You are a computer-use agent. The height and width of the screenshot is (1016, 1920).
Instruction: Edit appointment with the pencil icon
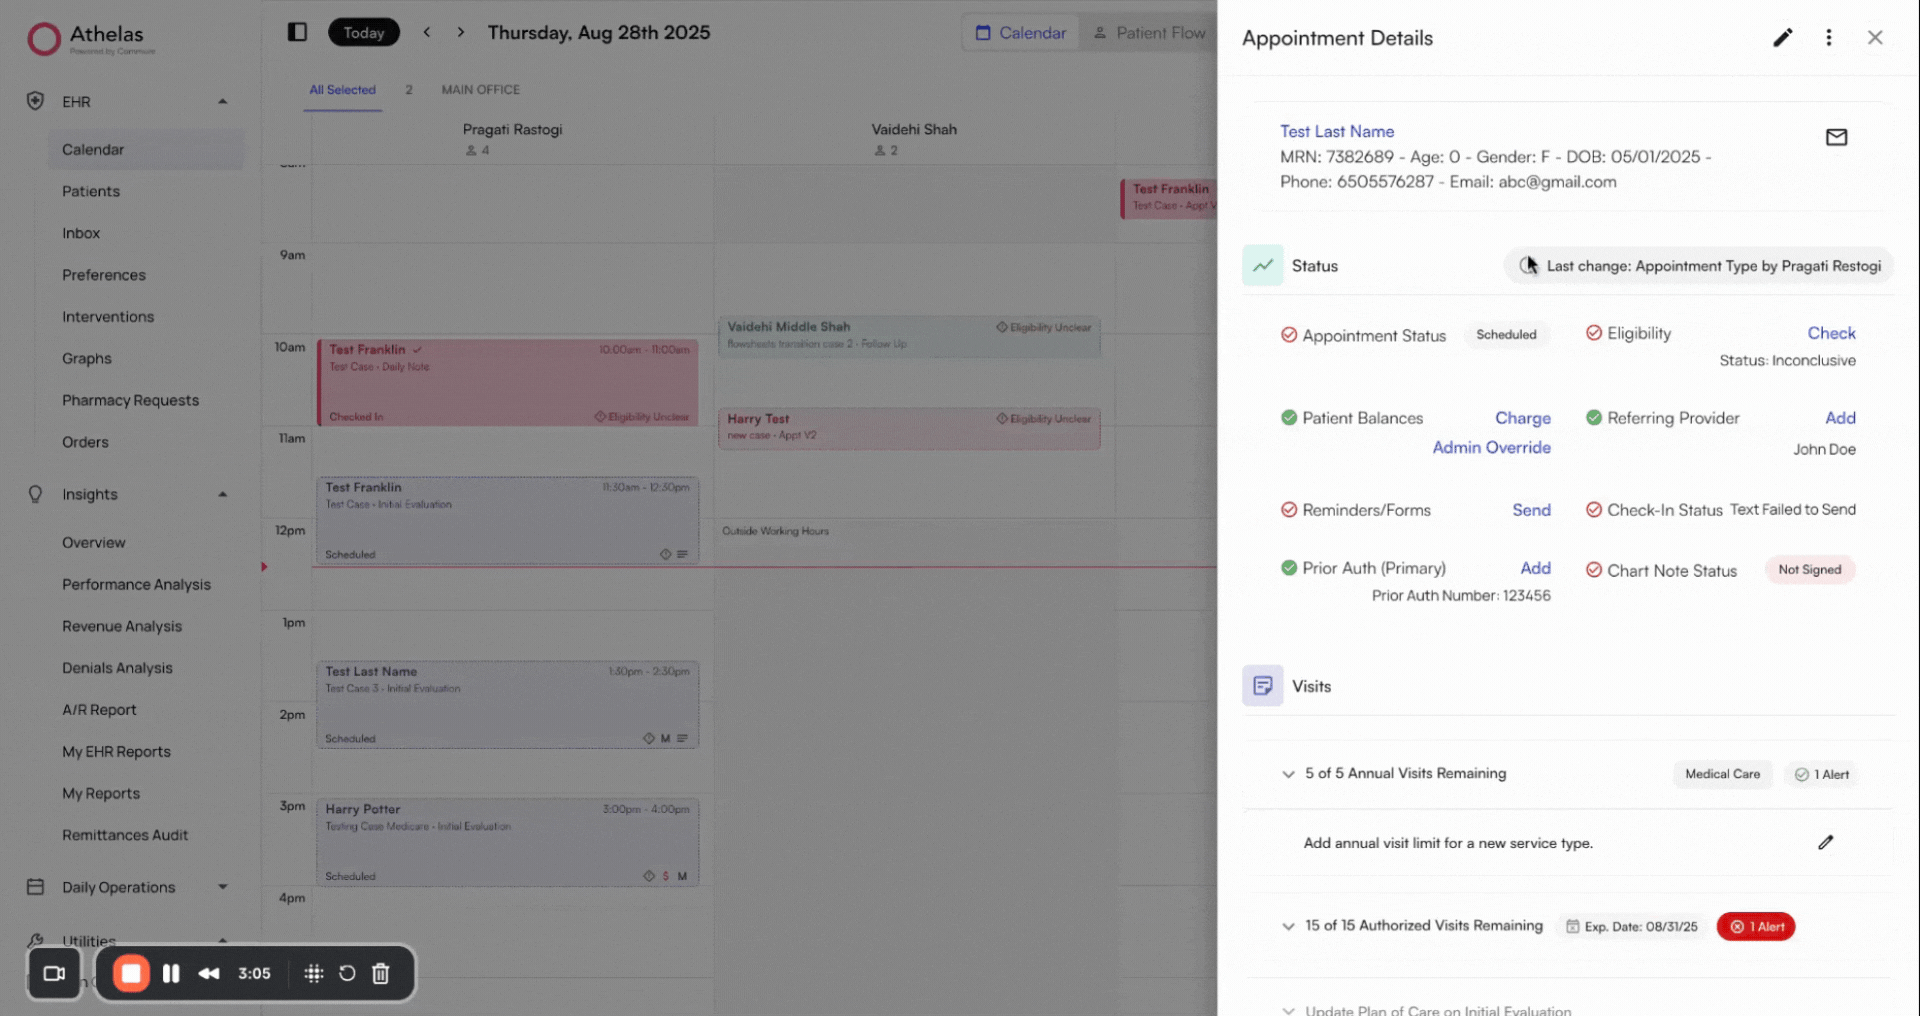pyautogui.click(x=1782, y=38)
